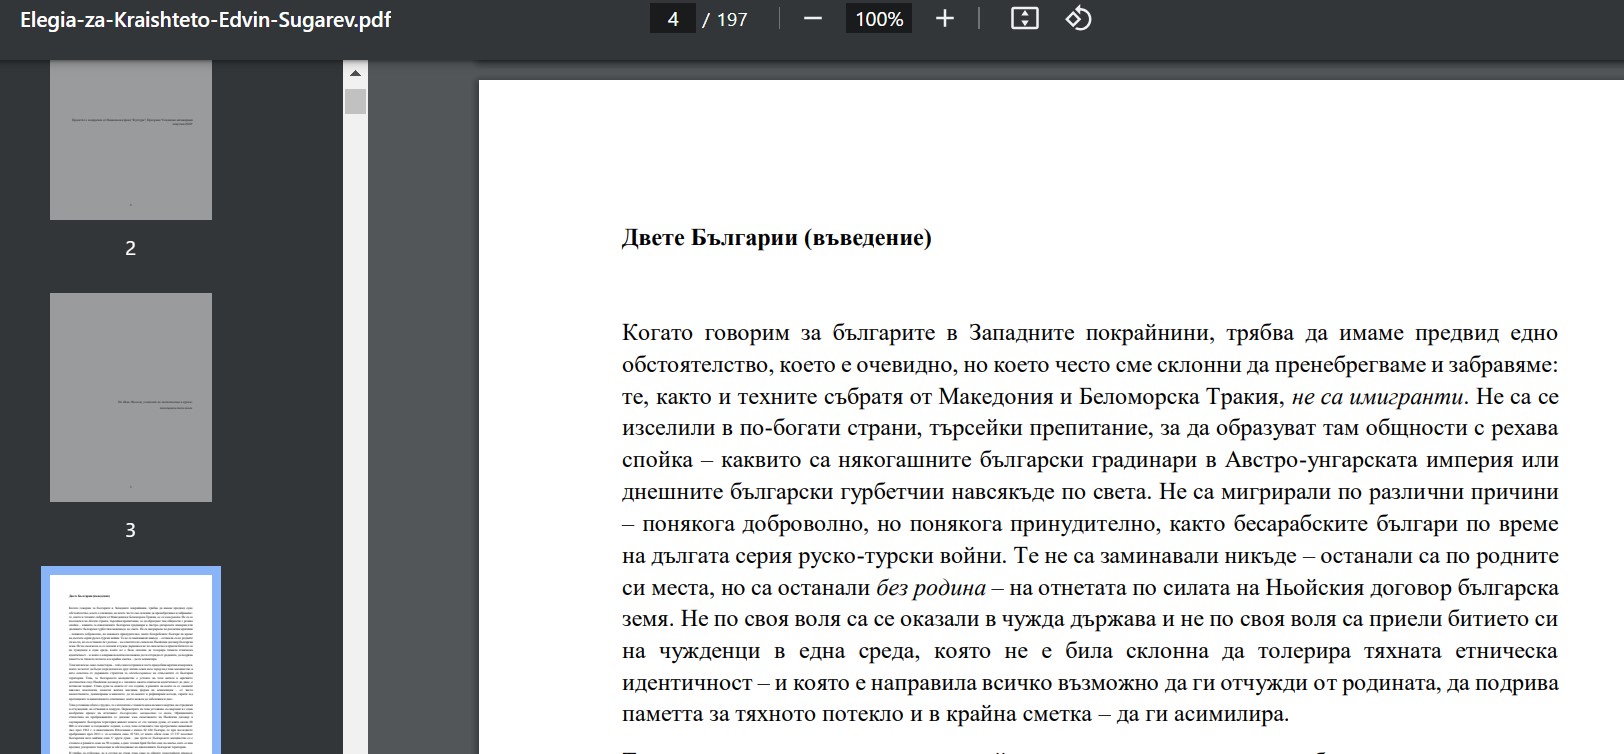Click the thumbnail panel scrollbar handle
Screen dimensions: 1624x754
[x=355, y=101]
